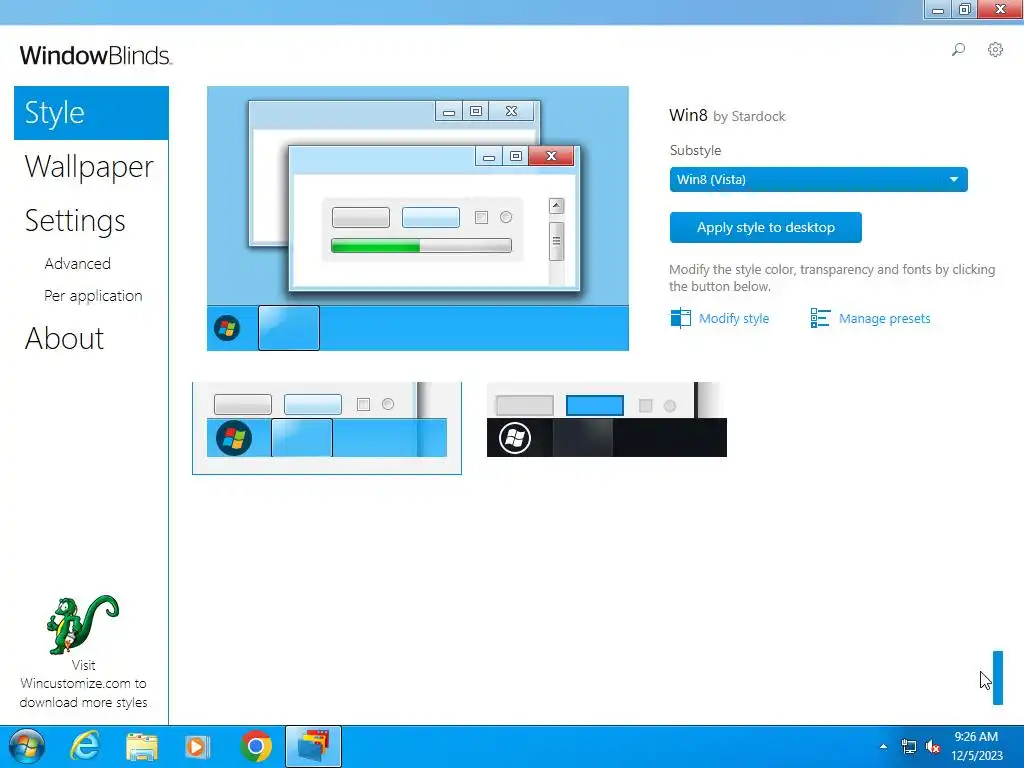Click the Manage presets list icon
1024x768 pixels.
tap(820, 318)
